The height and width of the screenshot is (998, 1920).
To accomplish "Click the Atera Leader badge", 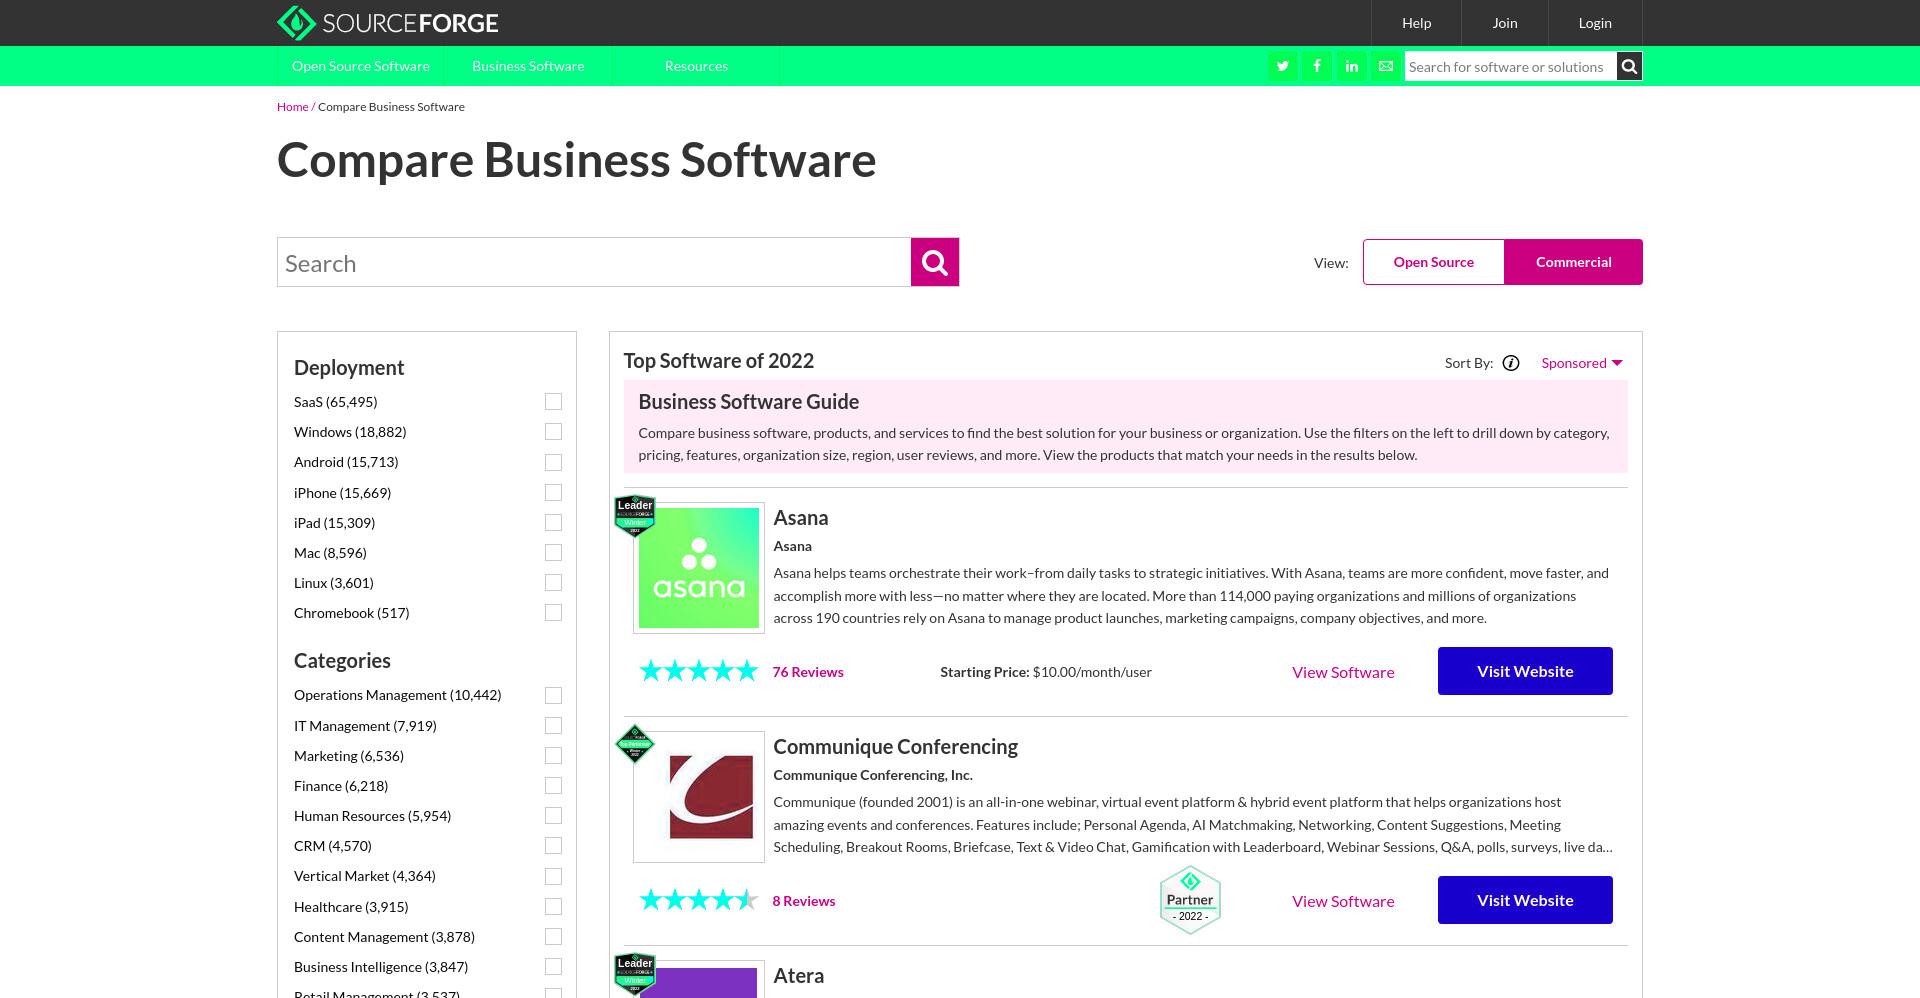I will (635, 974).
